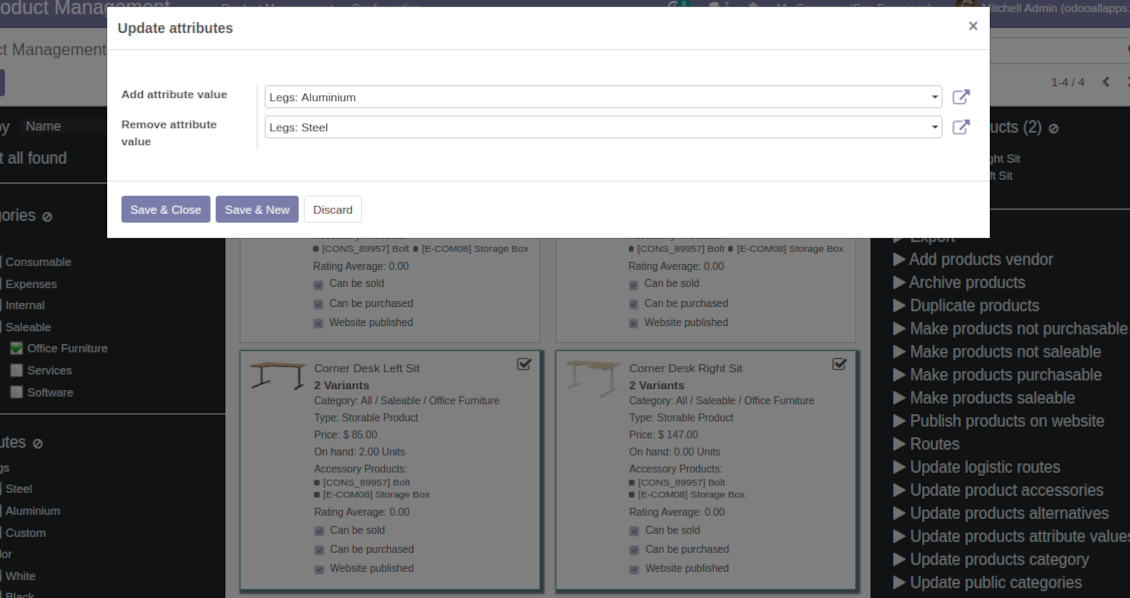Open Mitchell Admin user menu

pos(1044,8)
